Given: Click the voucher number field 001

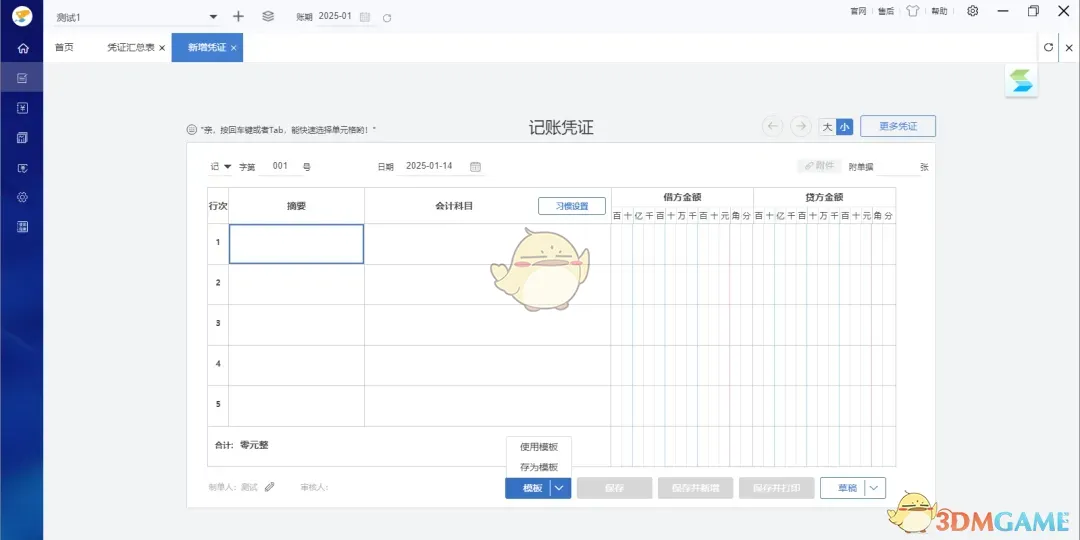Looking at the screenshot, I should pyautogui.click(x=280, y=166).
